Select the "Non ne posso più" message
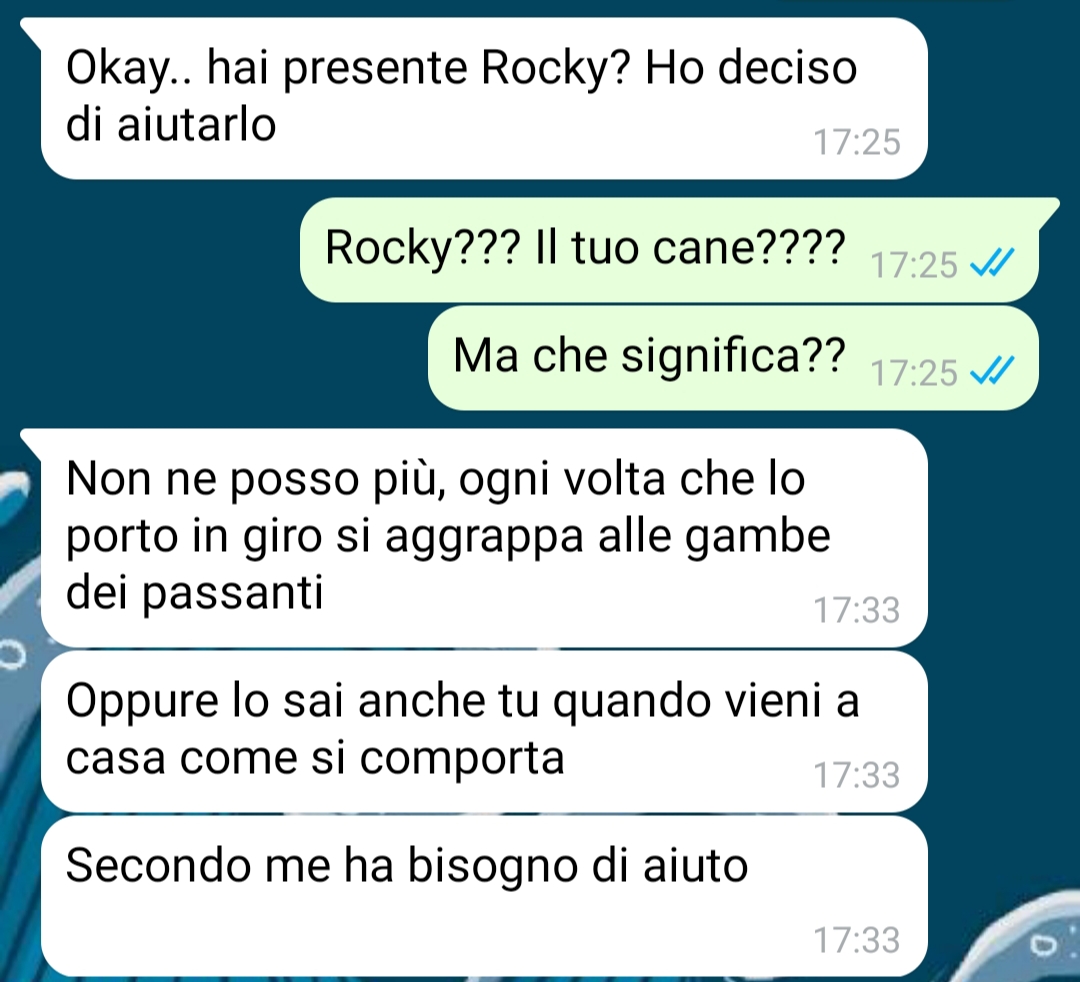 (x=484, y=538)
